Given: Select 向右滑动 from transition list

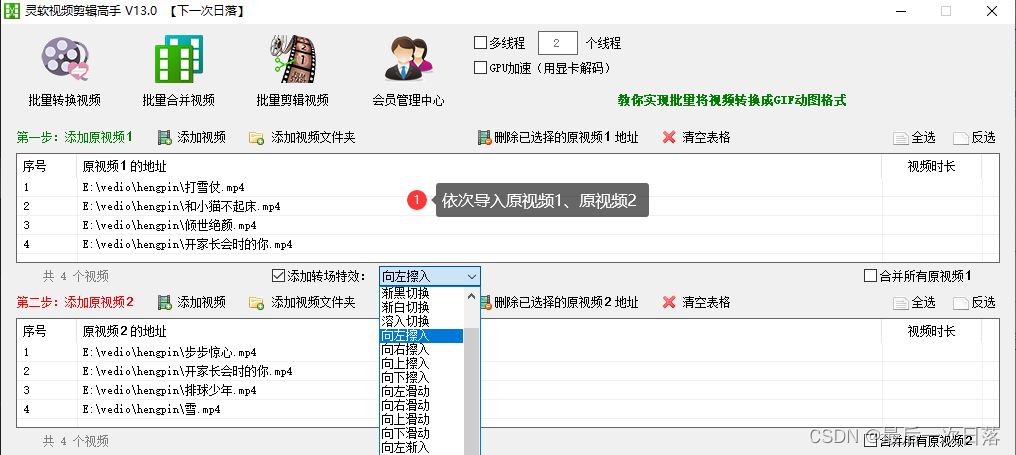Looking at the screenshot, I should (x=421, y=406).
